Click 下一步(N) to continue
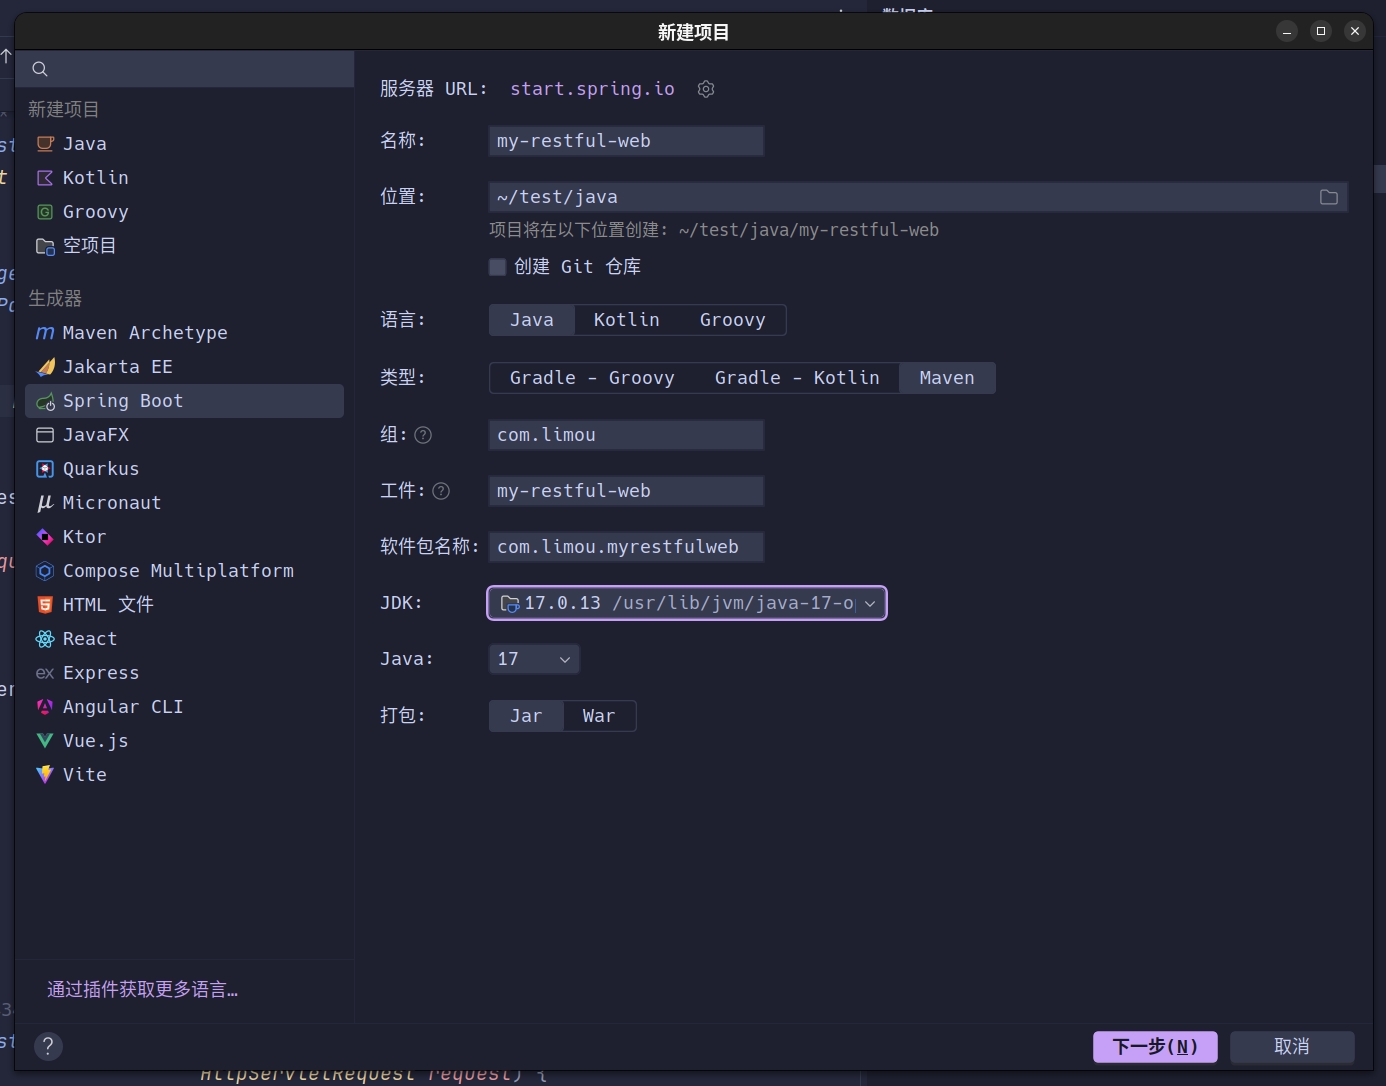Screen dimensions: 1386x1086 click(x=1155, y=1047)
